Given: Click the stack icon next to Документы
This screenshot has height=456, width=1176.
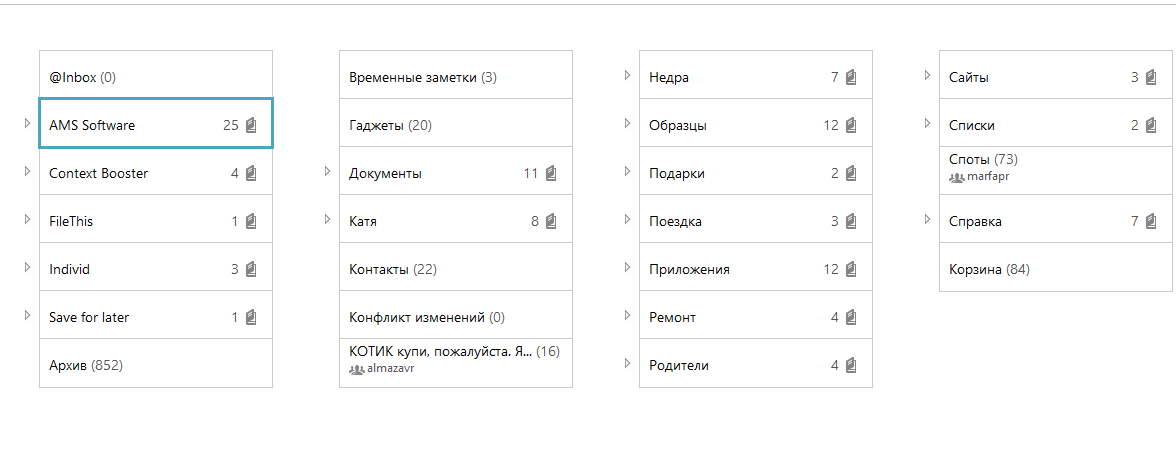Looking at the screenshot, I should click(551, 174).
